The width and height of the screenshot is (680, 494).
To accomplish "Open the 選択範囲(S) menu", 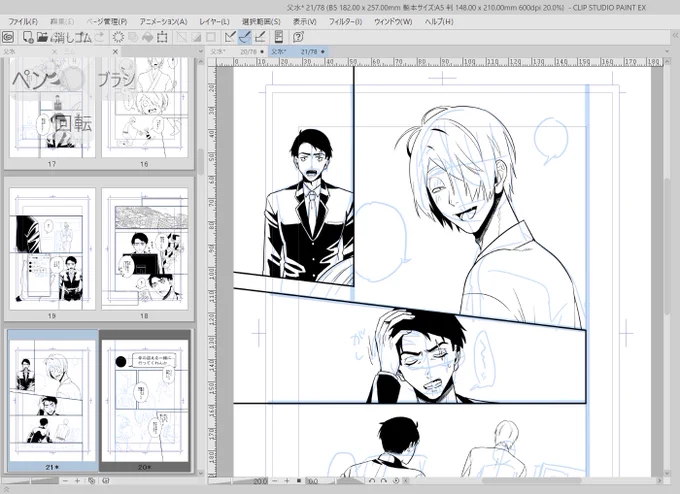I will [x=261, y=21].
